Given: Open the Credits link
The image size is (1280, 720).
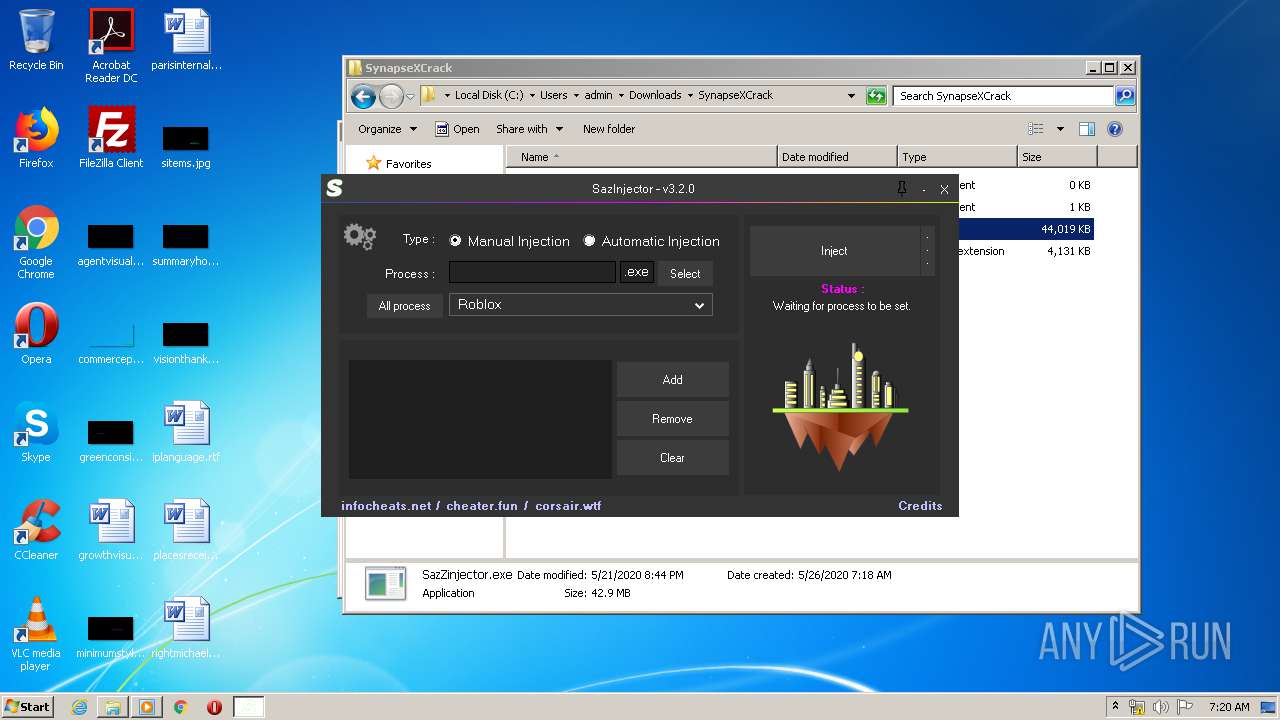Looking at the screenshot, I should click(x=920, y=506).
